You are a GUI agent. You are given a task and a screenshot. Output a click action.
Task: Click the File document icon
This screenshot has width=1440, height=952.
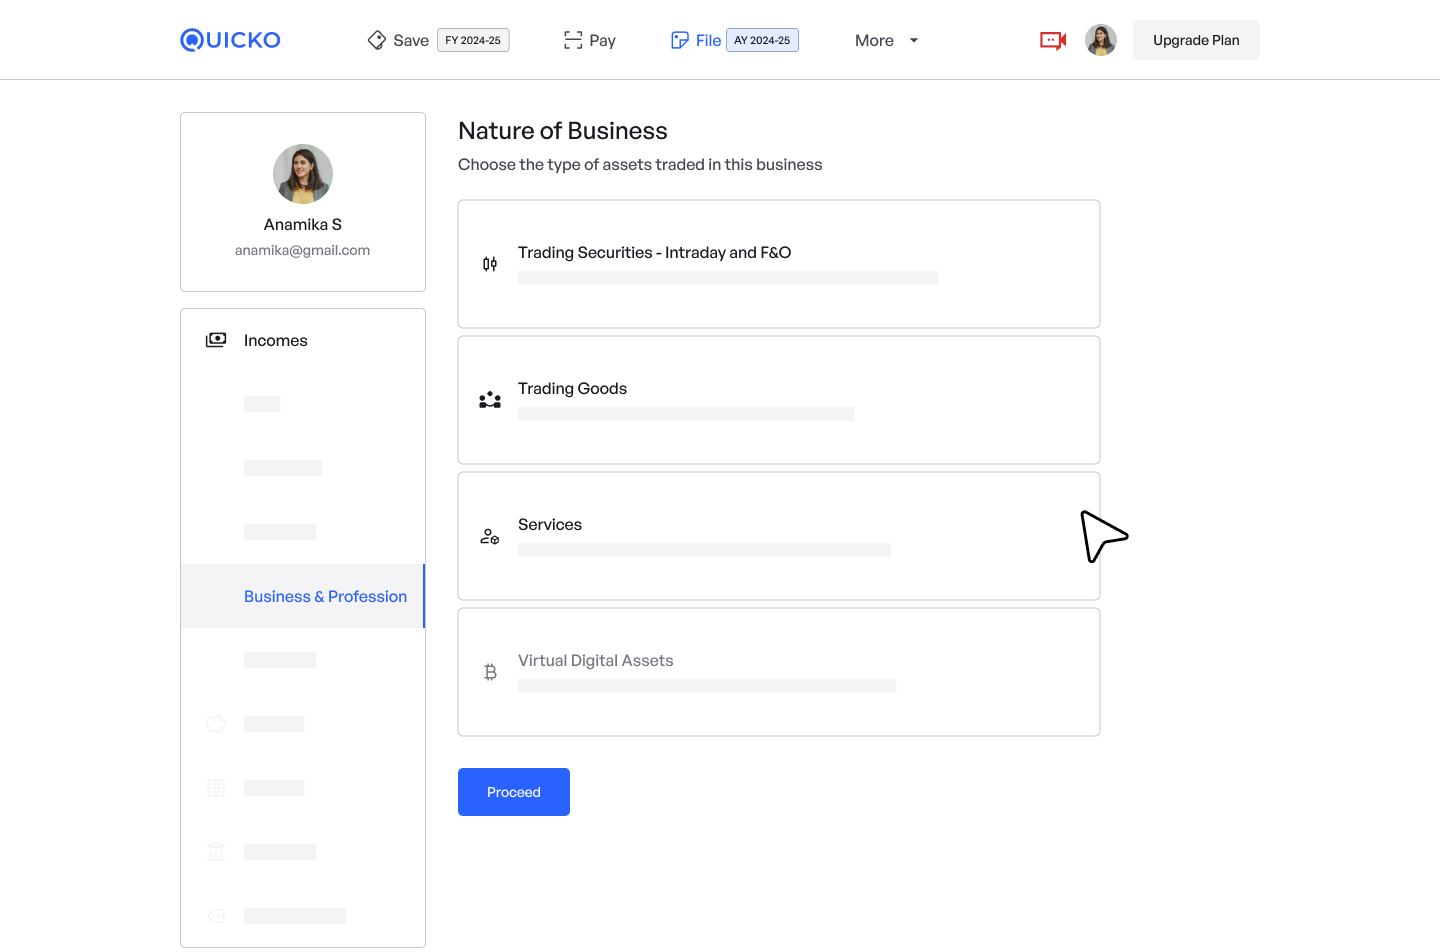point(680,40)
